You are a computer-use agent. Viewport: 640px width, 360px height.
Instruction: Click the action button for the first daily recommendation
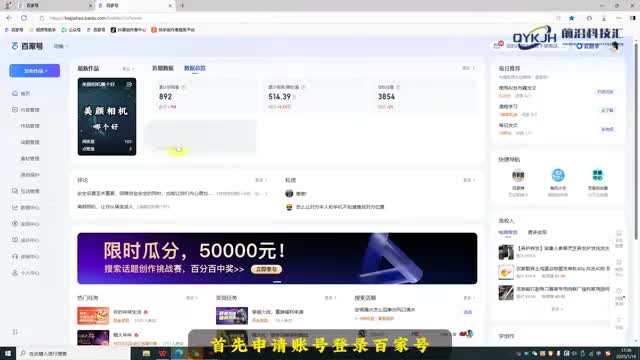[x=605, y=92]
